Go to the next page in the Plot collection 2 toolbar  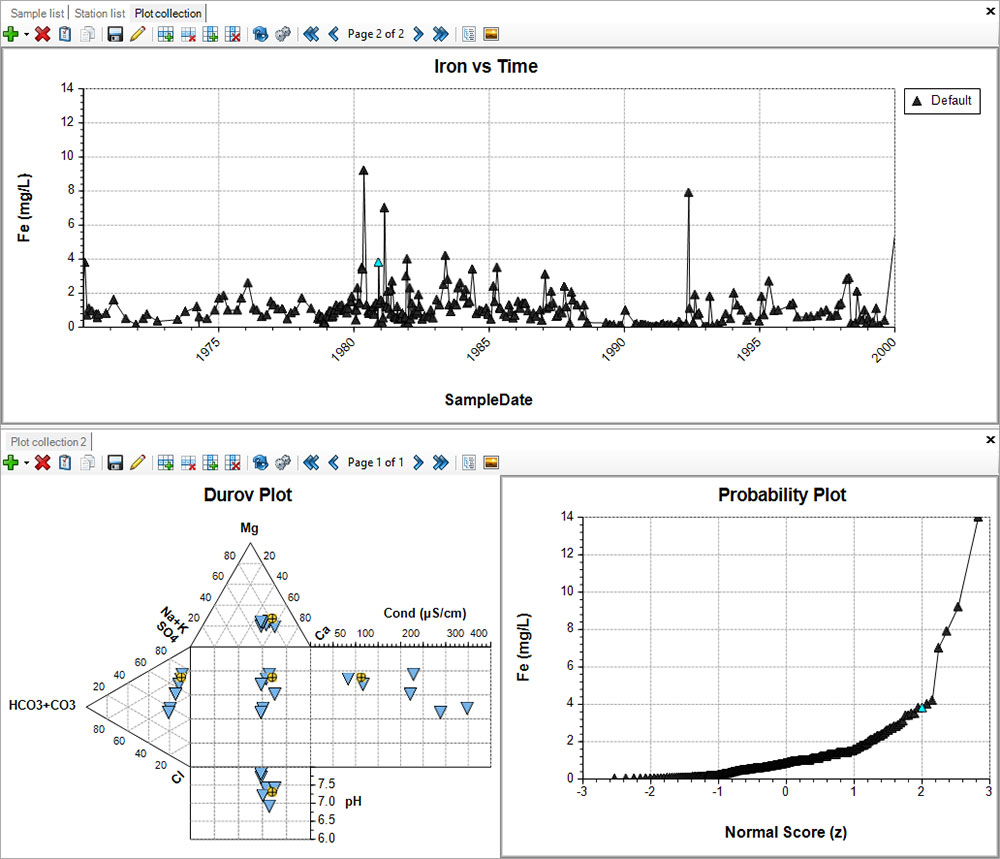pos(418,463)
